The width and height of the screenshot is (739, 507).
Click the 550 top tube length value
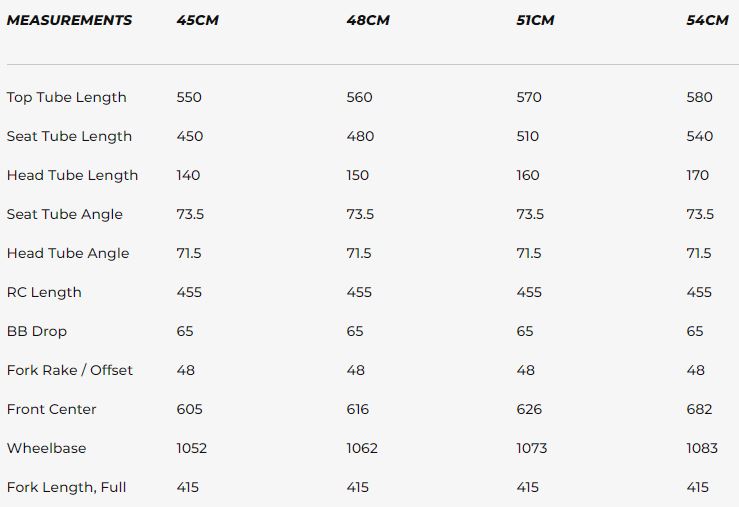(189, 97)
